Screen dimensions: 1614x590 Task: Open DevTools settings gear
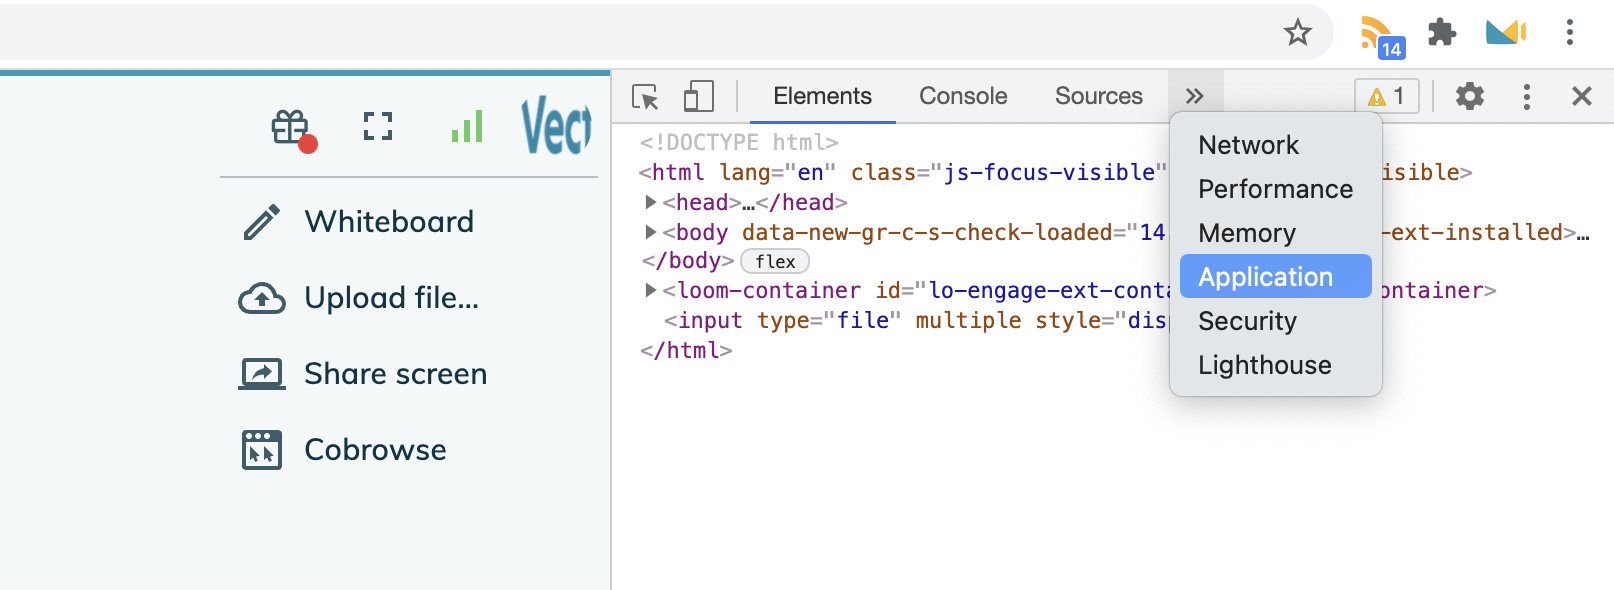[1469, 97]
